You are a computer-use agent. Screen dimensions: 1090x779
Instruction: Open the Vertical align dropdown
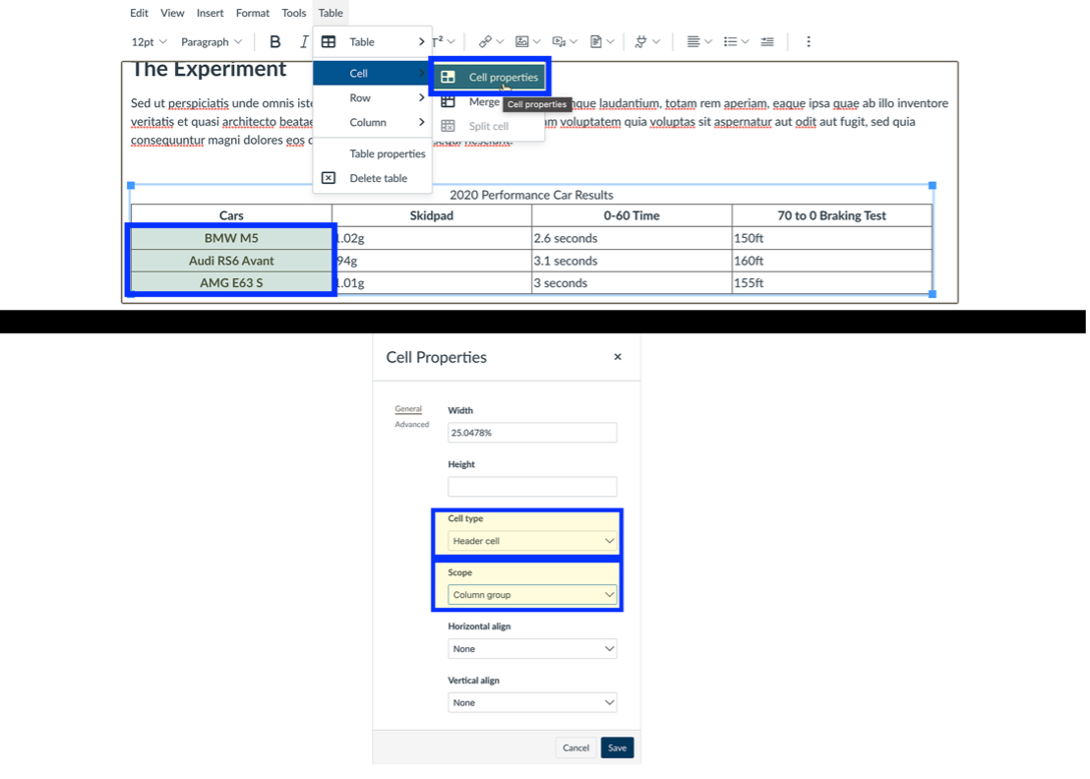[x=532, y=703]
